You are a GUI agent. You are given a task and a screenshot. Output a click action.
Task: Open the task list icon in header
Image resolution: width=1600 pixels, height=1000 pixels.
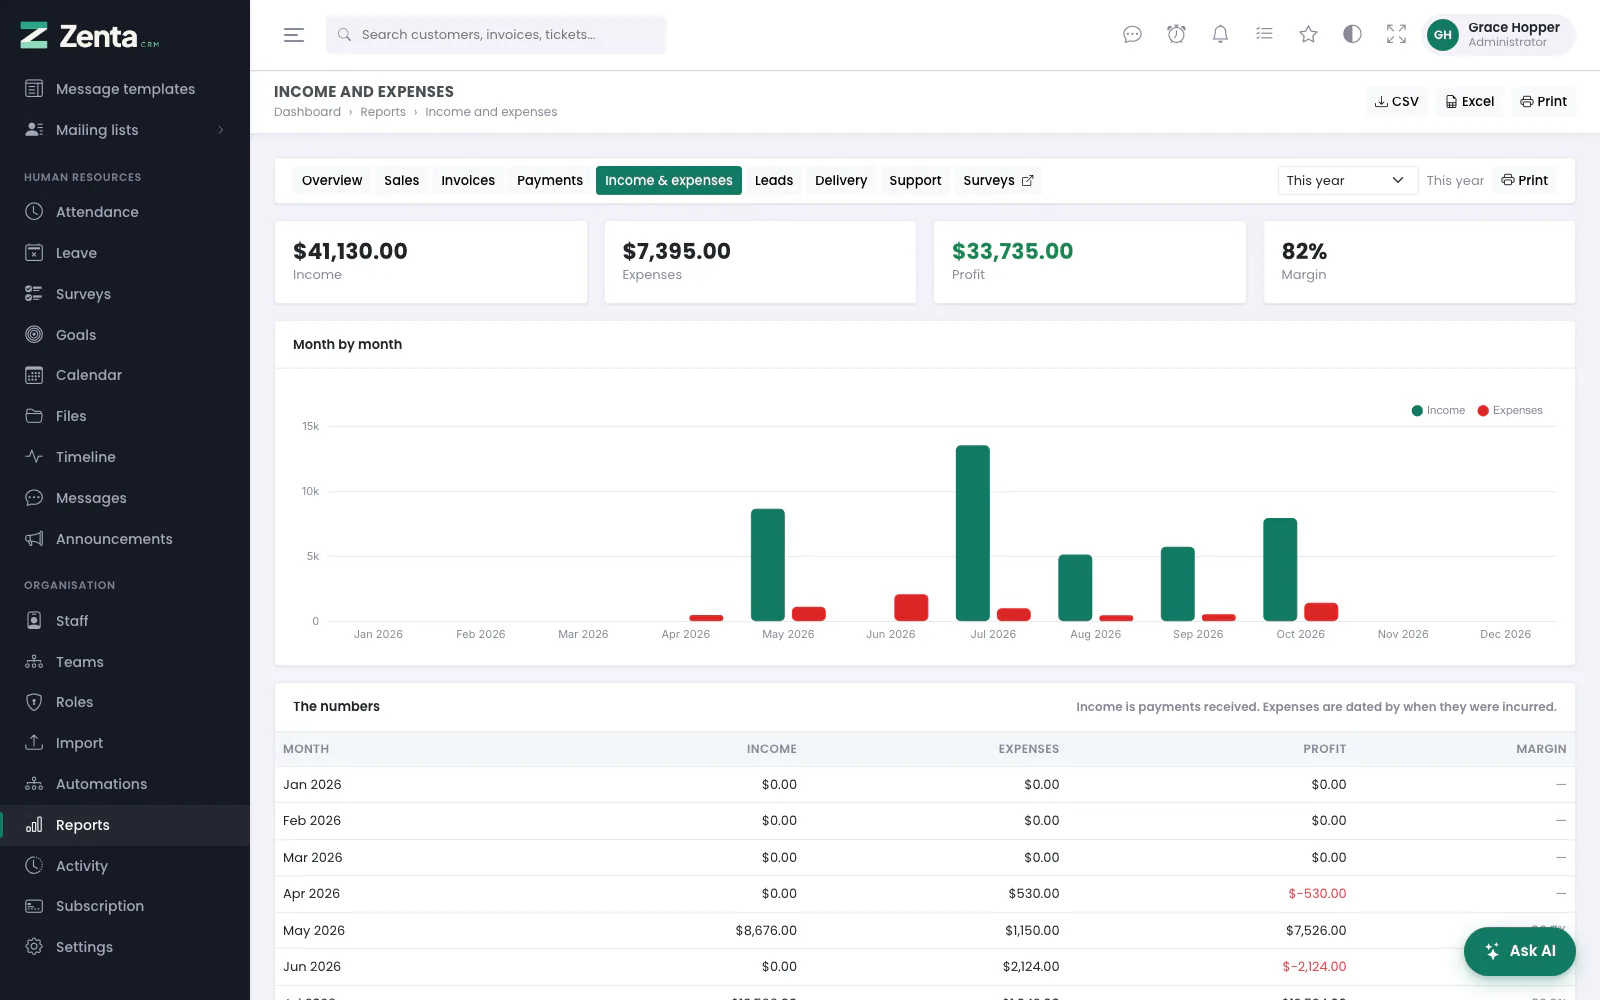(x=1264, y=35)
